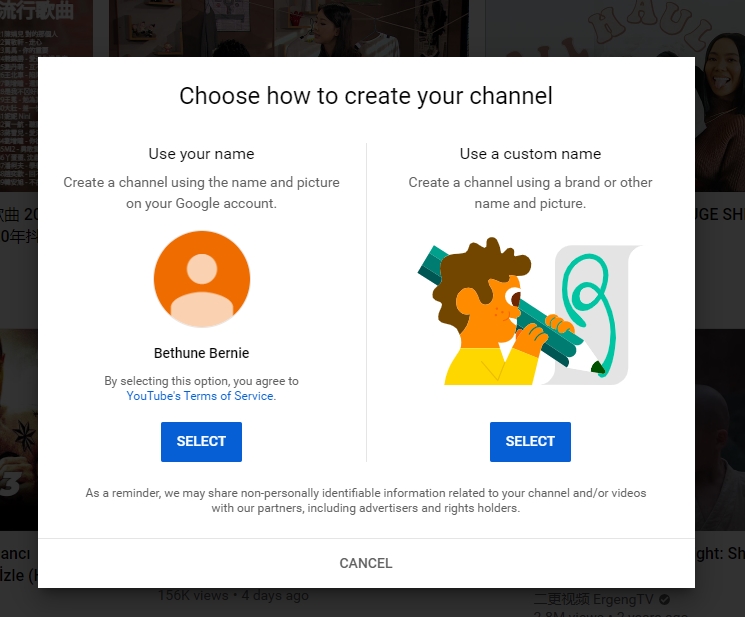Click the '156K views' text behind dialog
The height and width of the screenshot is (617, 745).
tap(193, 595)
